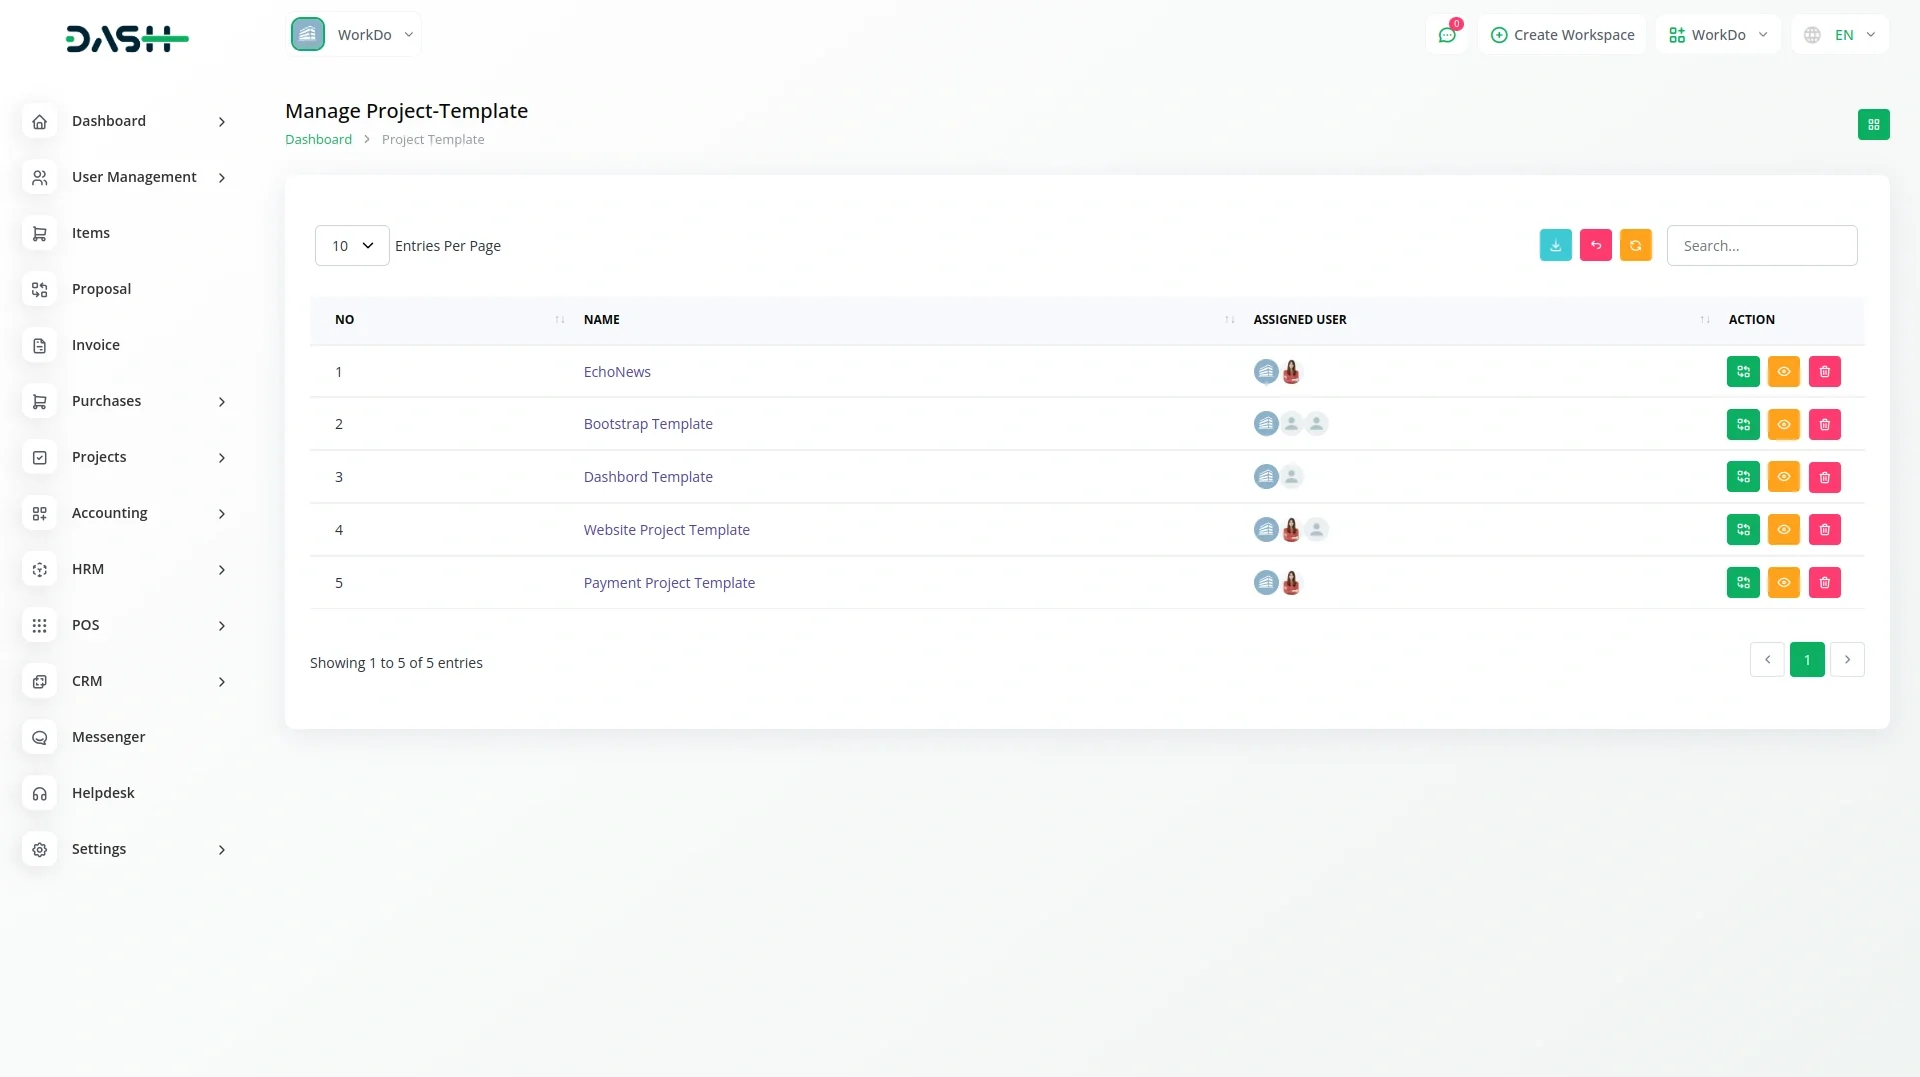The height and width of the screenshot is (1077, 1920).
Task: View EchoNews details with eye icon
Action: 1783,372
